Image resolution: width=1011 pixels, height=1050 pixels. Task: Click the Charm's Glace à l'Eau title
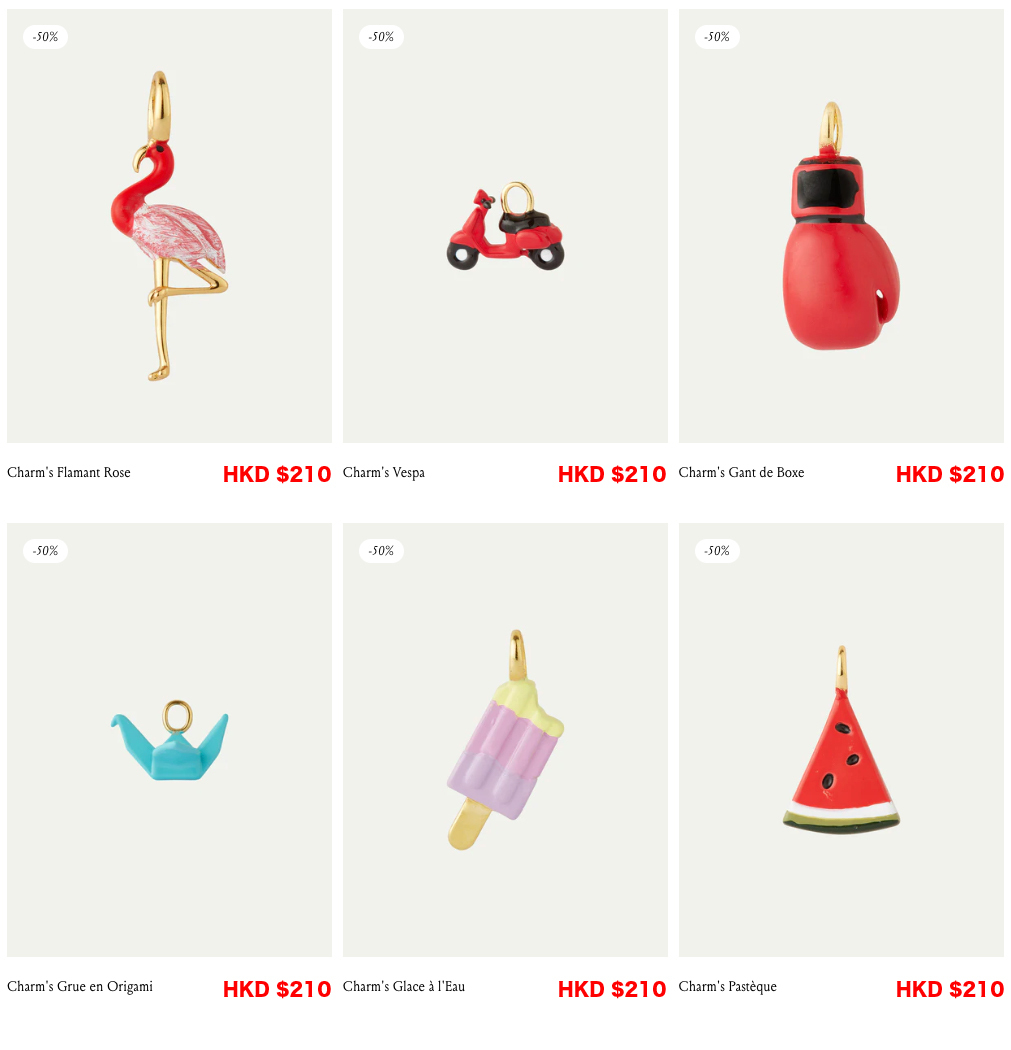[x=404, y=987]
